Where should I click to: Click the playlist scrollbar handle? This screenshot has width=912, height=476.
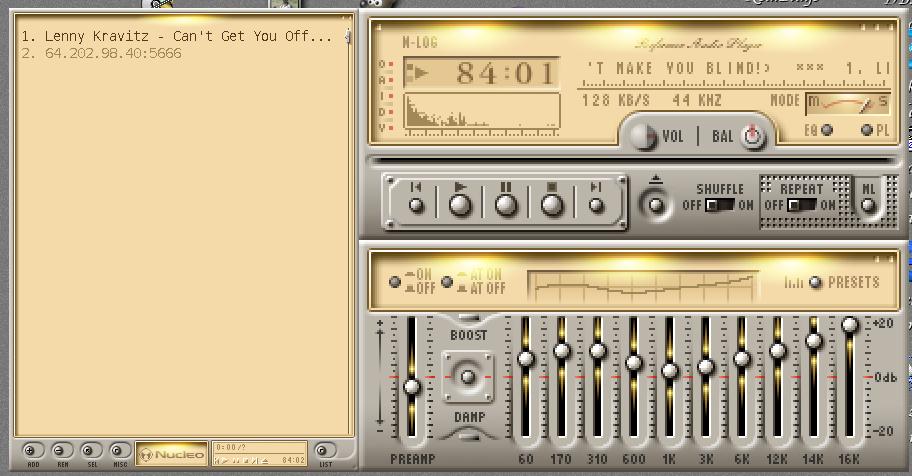(x=348, y=36)
